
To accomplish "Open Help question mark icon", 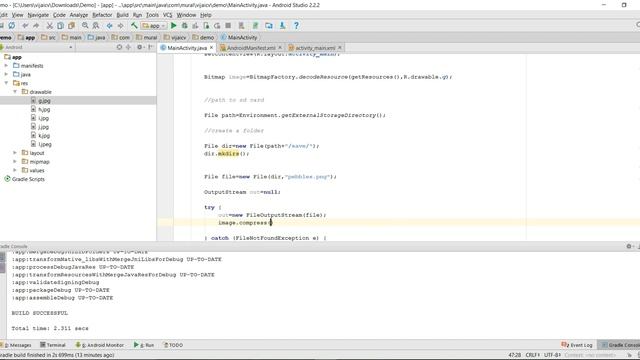I will tap(296, 25).
